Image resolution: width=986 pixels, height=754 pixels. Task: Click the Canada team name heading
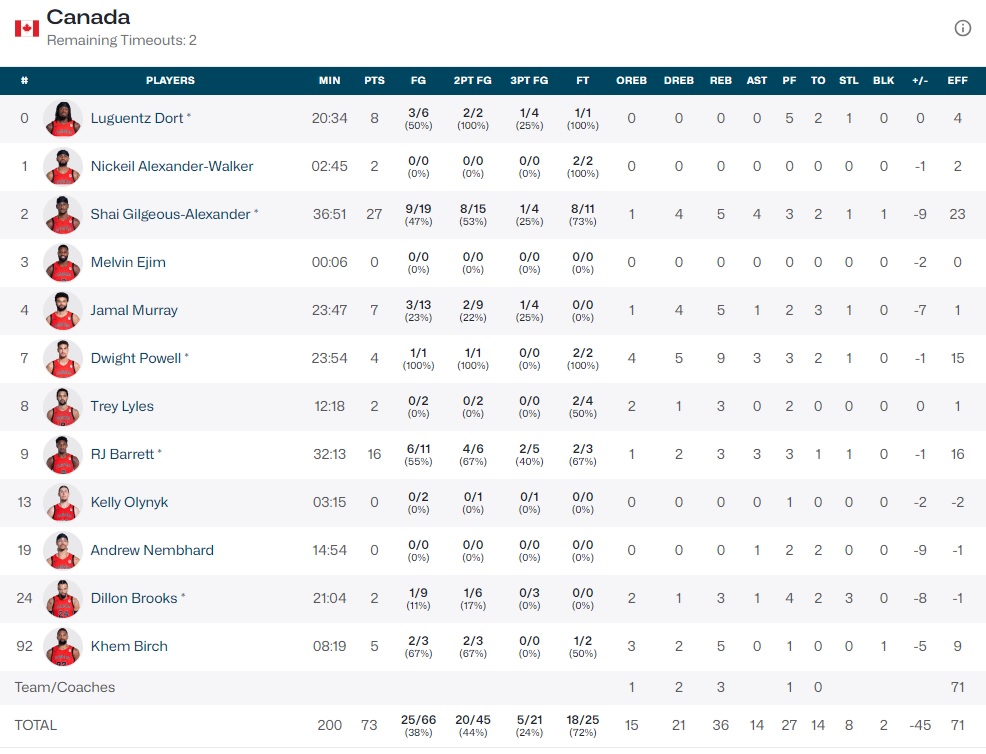88,17
